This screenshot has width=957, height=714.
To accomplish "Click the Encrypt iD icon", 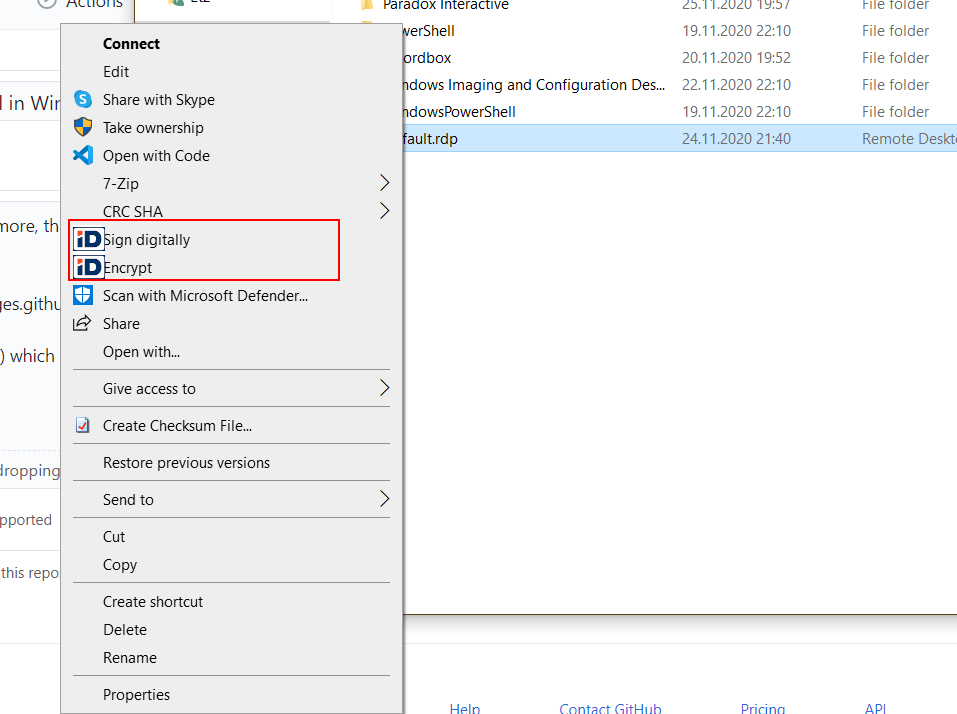I will [x=88, y=267].
